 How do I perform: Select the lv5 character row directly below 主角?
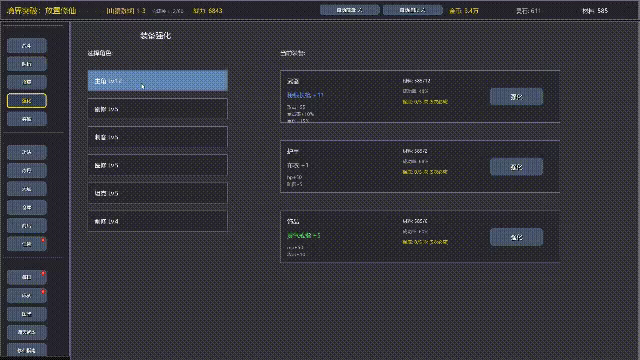pyautogui.click(x=158, y=109)
